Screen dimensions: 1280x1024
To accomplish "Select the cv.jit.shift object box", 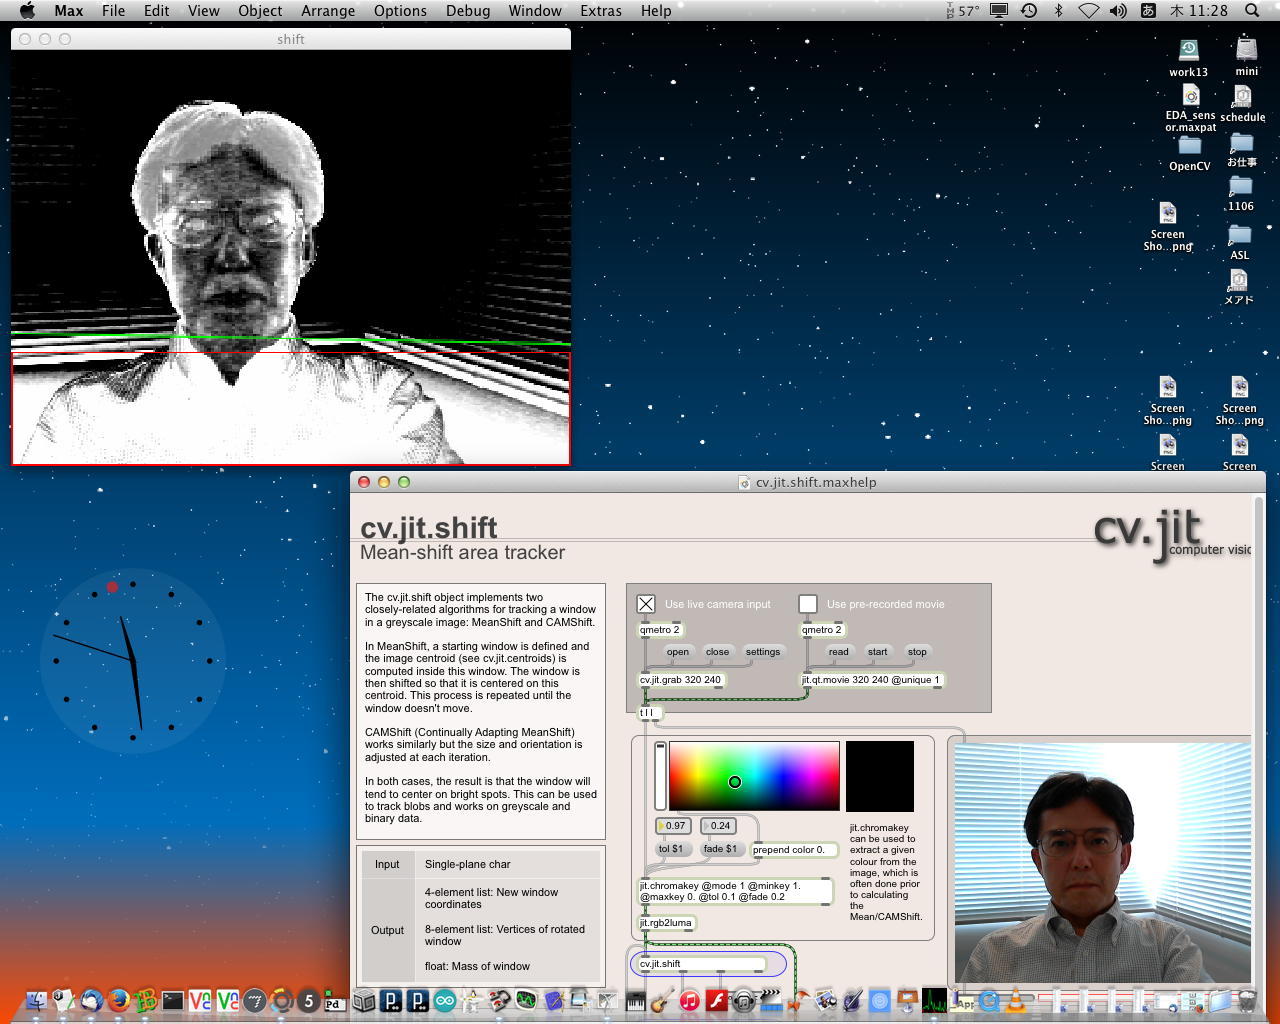I will pos(700,964).
